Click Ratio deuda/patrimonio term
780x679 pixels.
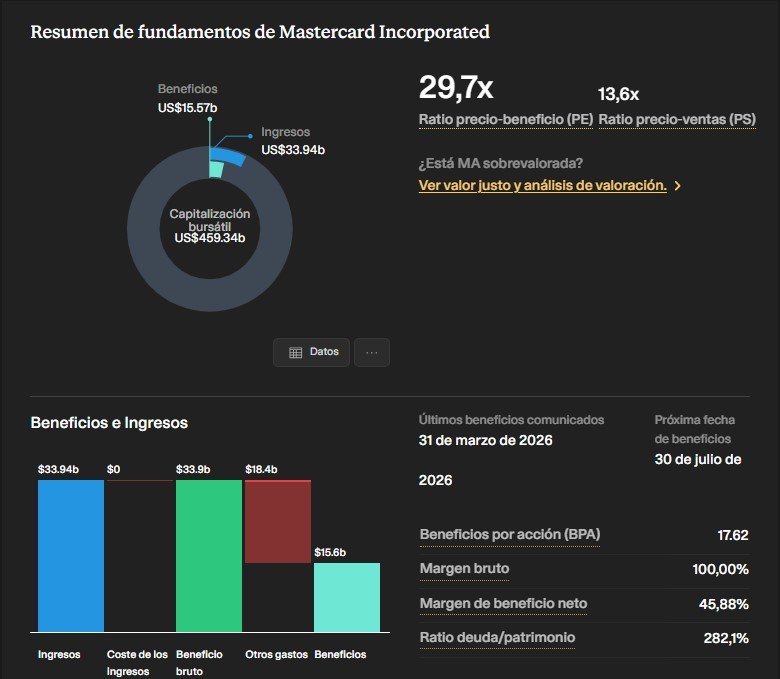(497, 637)
